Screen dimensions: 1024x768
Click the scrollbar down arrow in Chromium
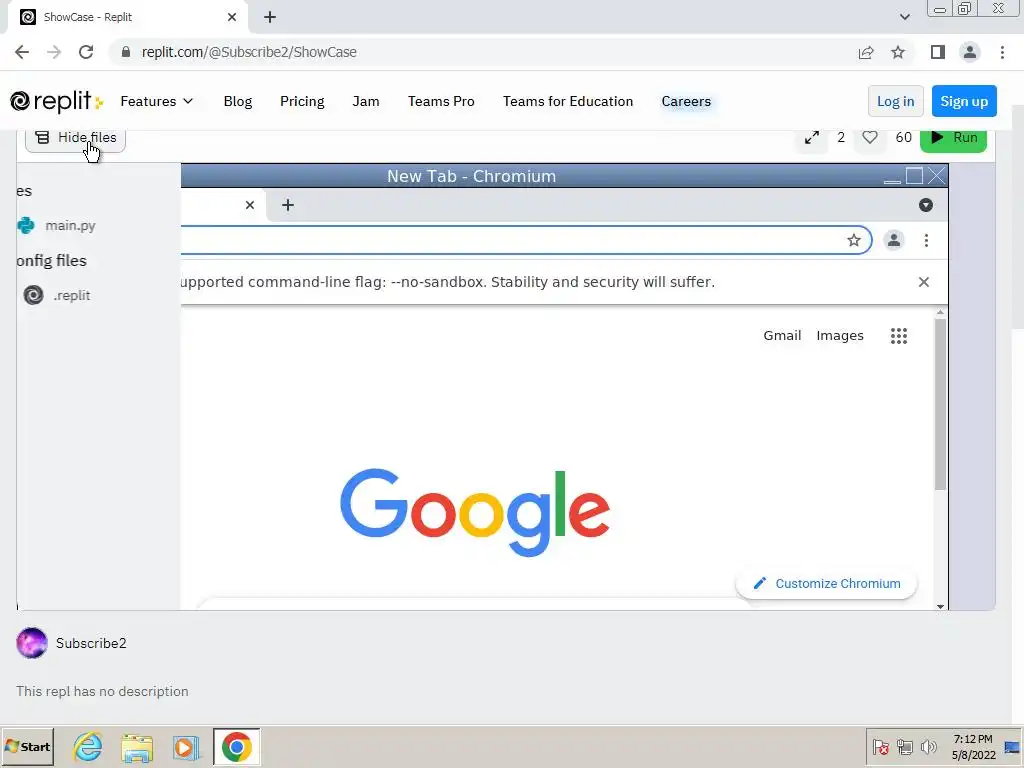click(940, 606)
